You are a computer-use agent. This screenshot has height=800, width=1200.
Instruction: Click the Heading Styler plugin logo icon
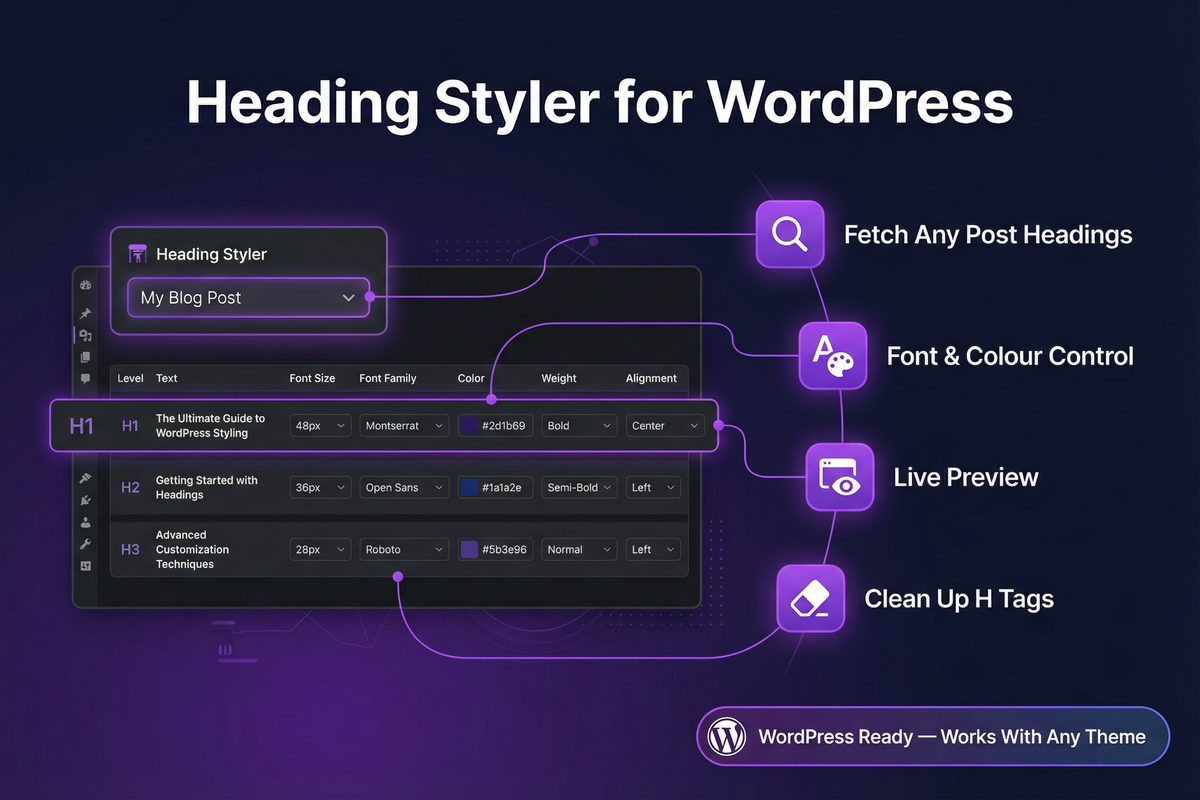pyautogui.click(x=138, y=254)
